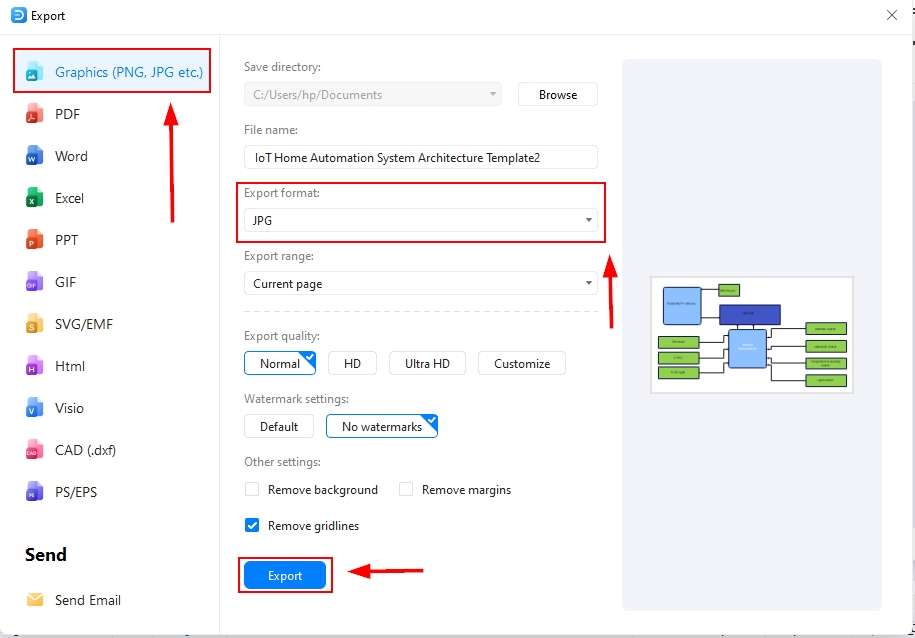Select the Send Email option
The height and width of the screenshot is (638, 915).
pos(88,600)
